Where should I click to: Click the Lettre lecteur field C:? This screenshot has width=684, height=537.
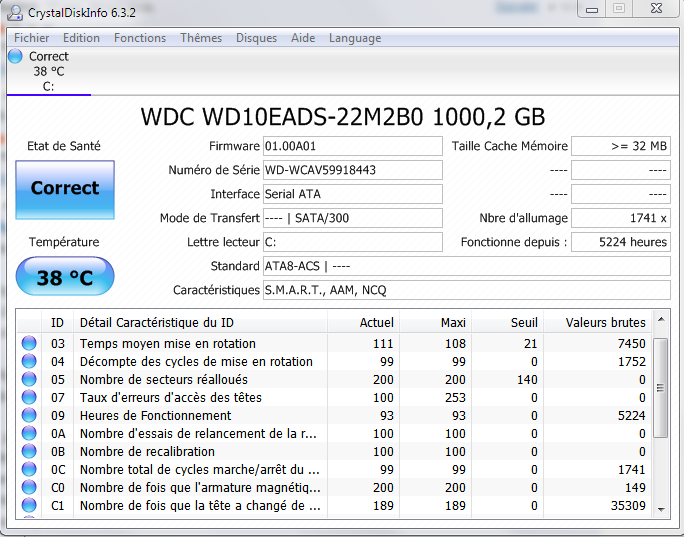352,242
